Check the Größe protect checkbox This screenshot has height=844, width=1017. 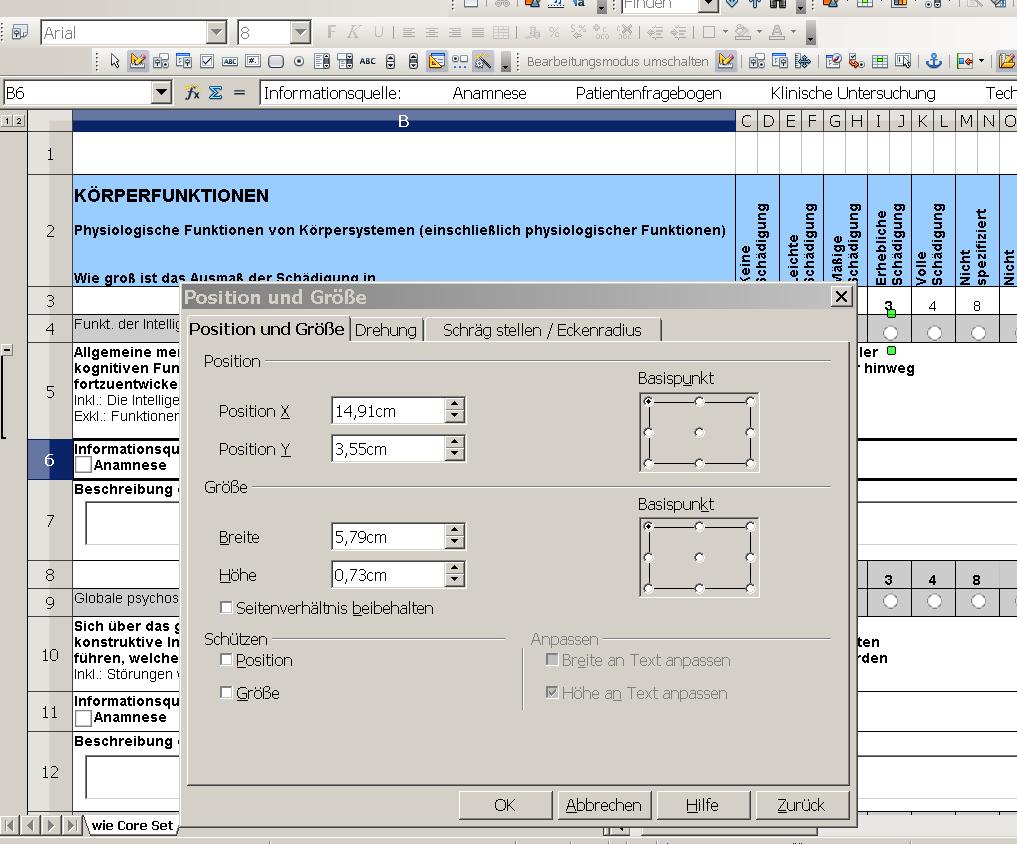(227, 693)
